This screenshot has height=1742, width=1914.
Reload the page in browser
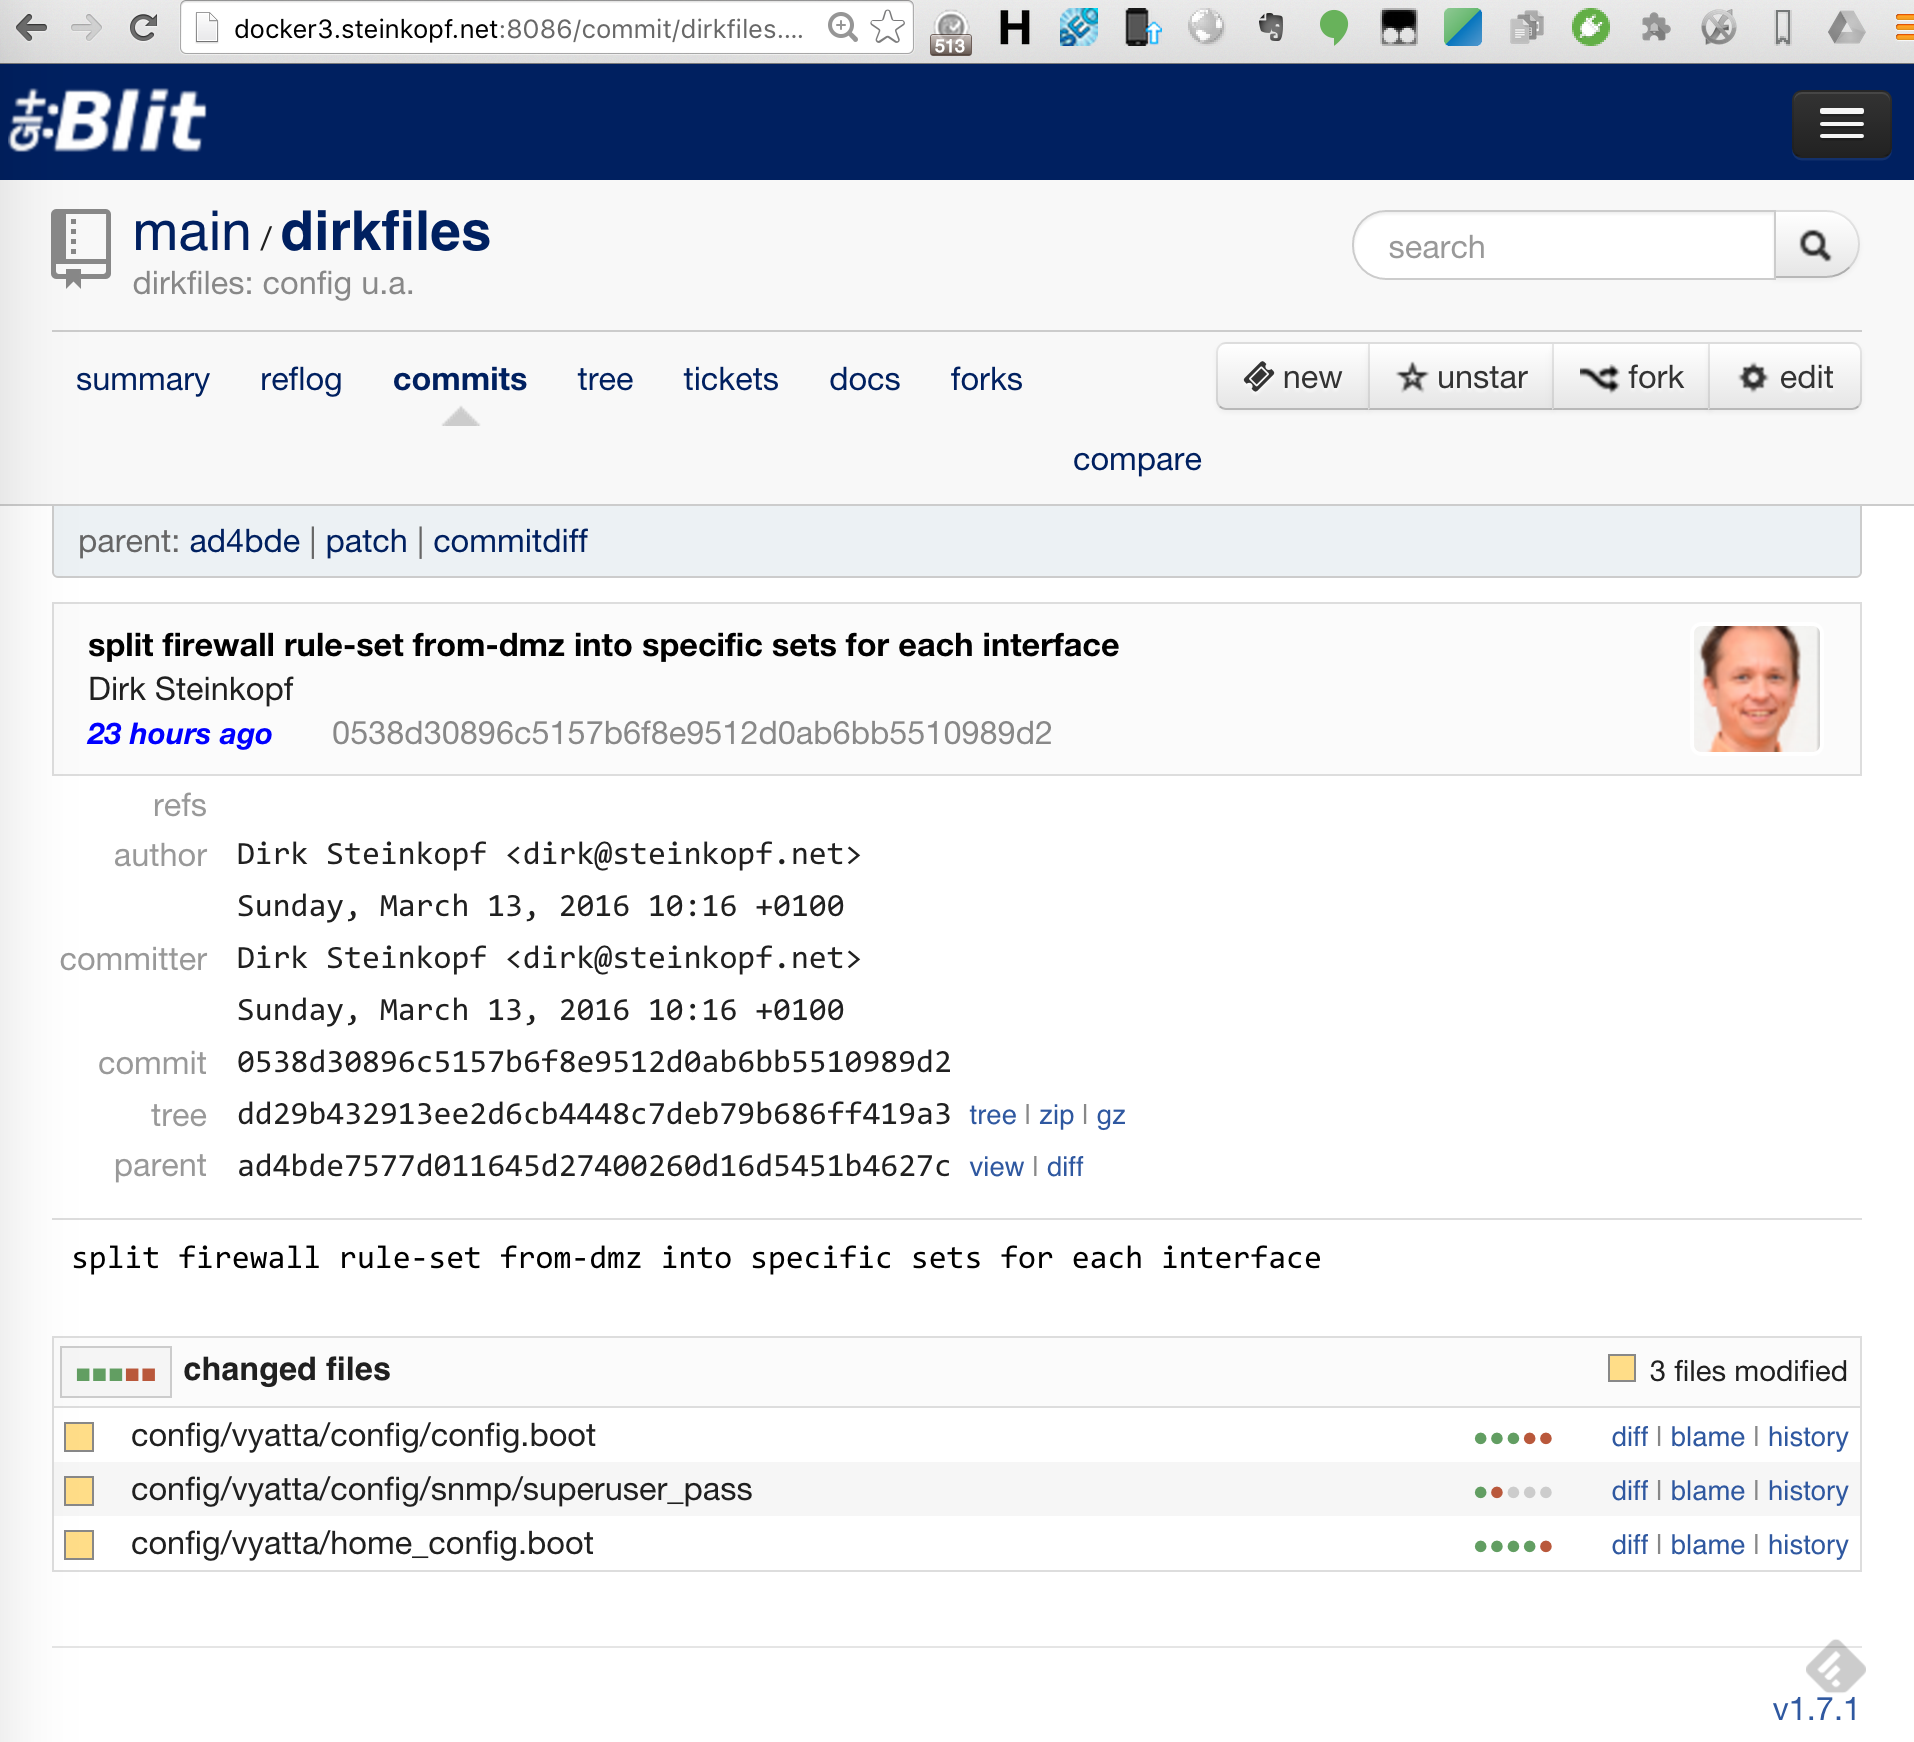(x=144, y=28)
